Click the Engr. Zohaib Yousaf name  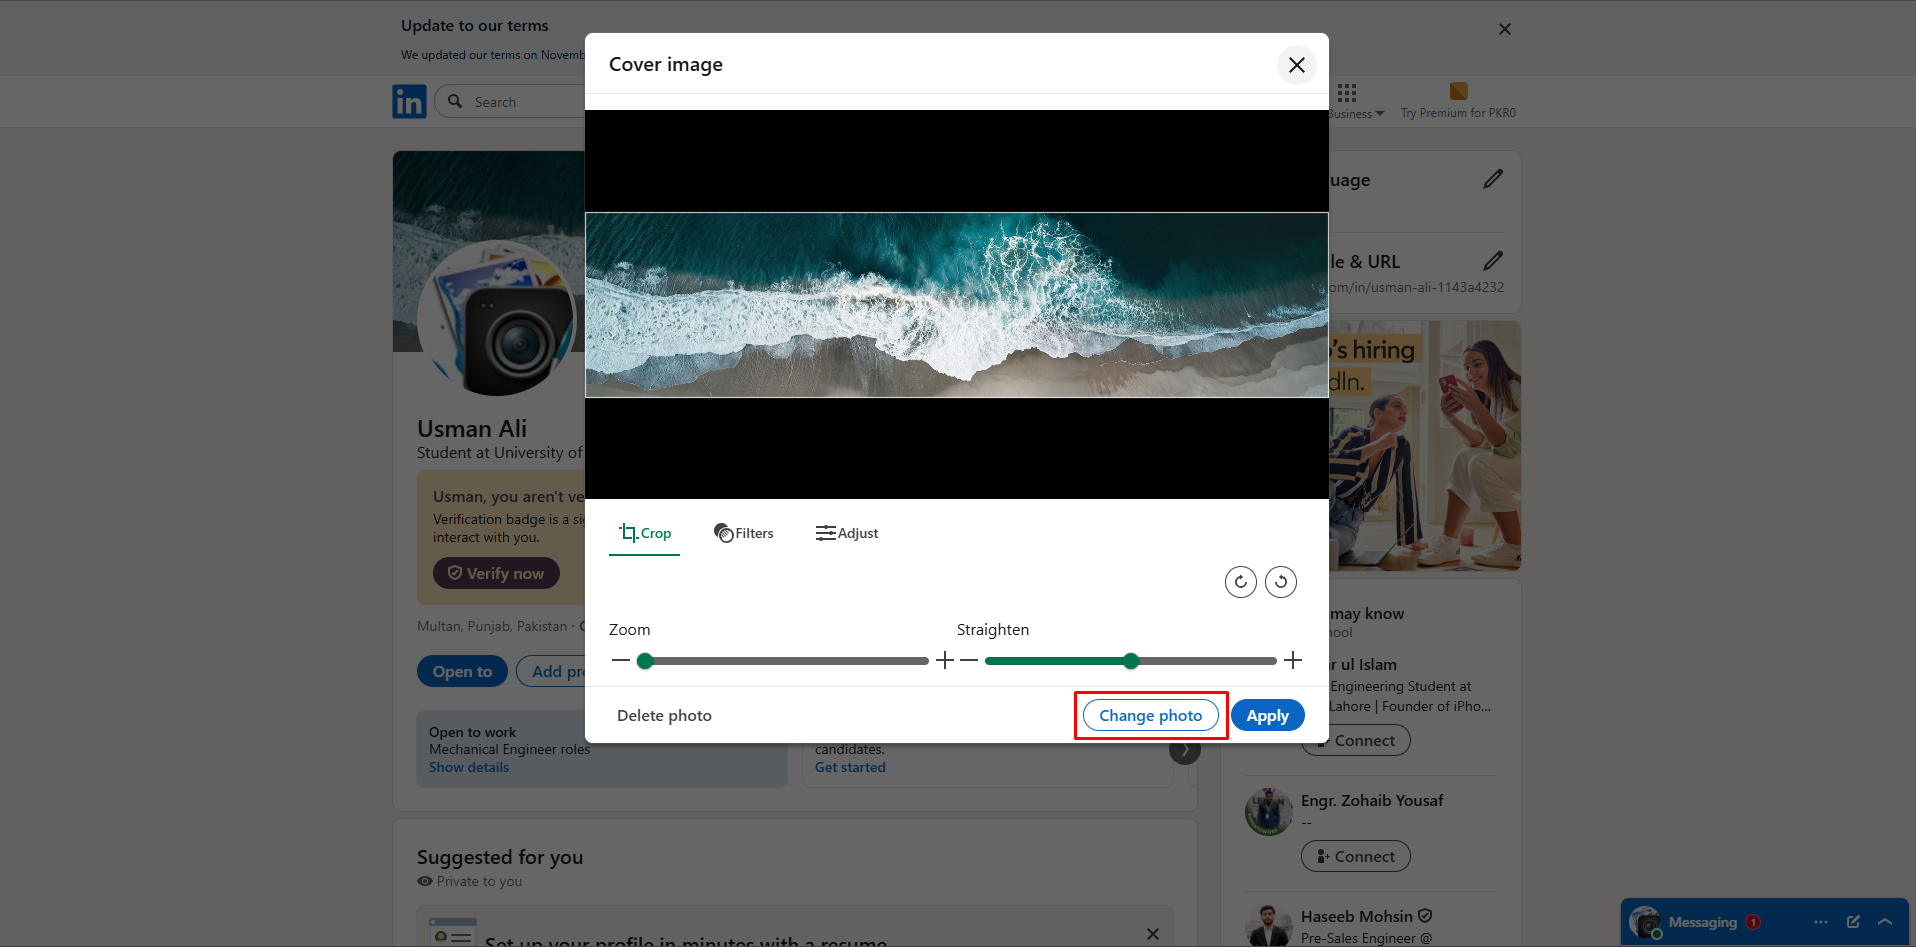click(1372, 801)
